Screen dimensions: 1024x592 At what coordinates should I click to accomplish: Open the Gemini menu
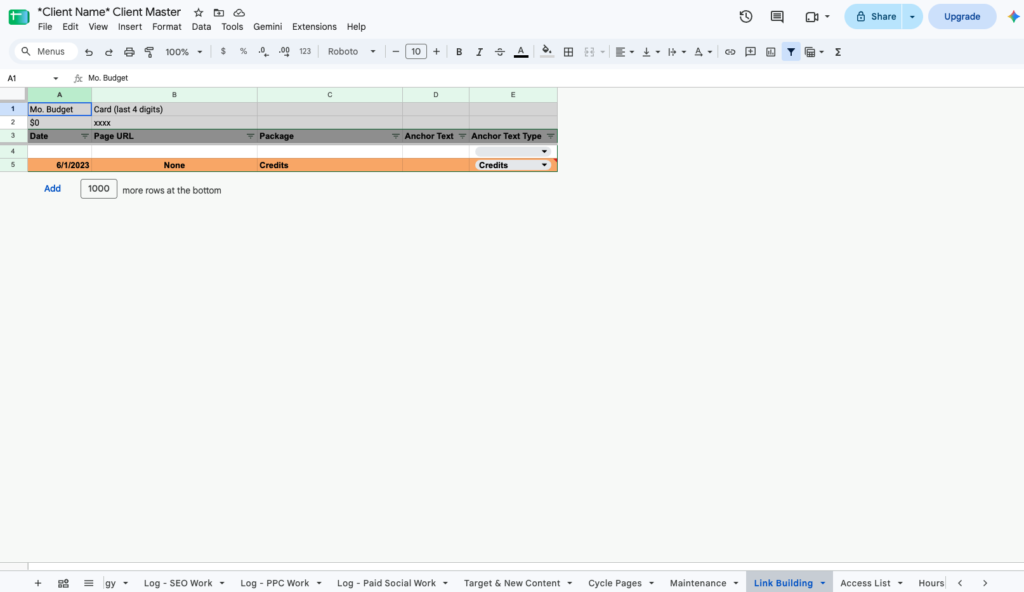(268, 27)
